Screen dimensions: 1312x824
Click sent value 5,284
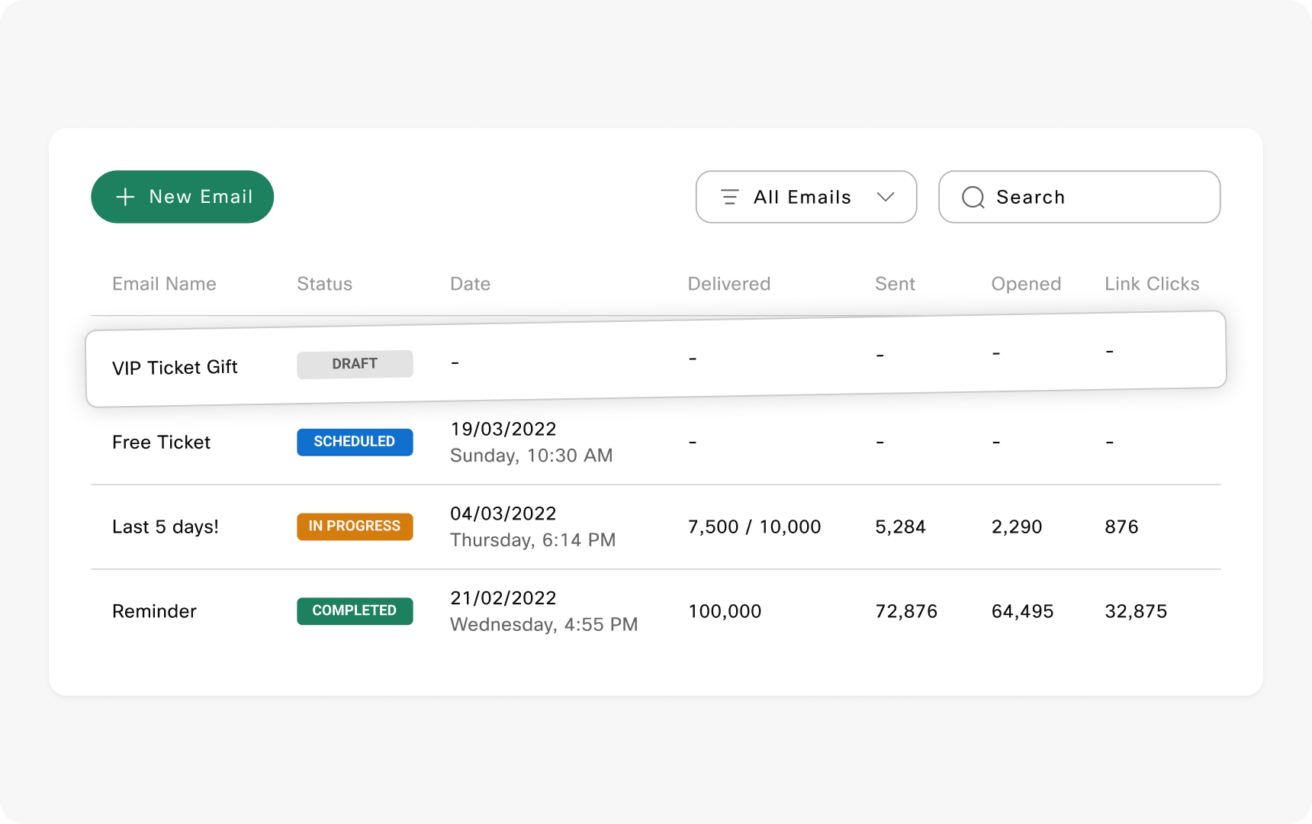(900, 527)
